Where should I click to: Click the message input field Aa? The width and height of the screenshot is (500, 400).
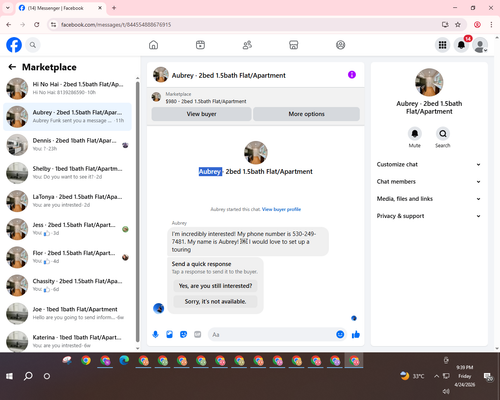click(x=272, y=334)
